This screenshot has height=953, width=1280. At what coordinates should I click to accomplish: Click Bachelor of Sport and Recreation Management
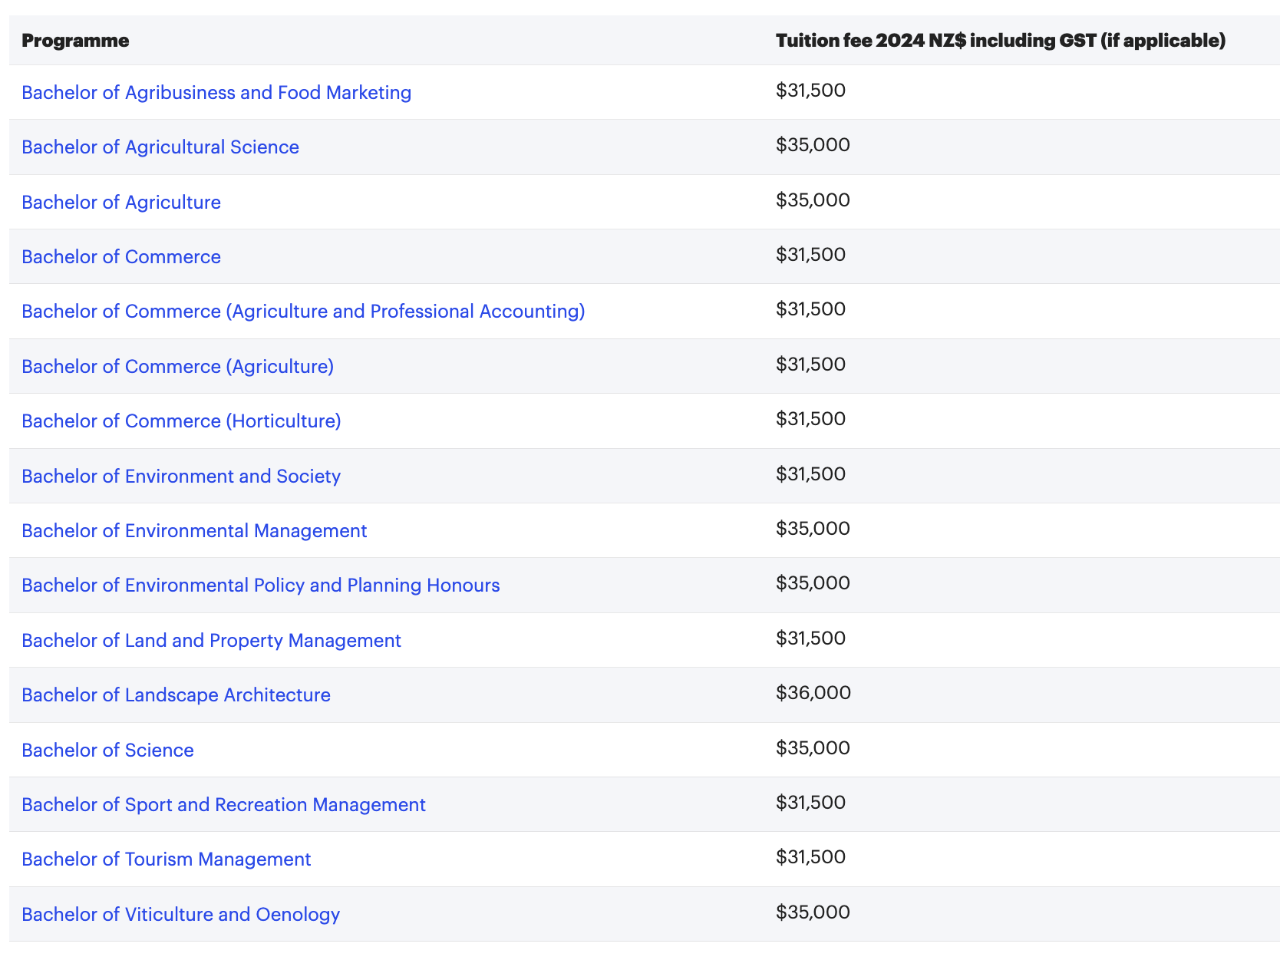[223, 805]
